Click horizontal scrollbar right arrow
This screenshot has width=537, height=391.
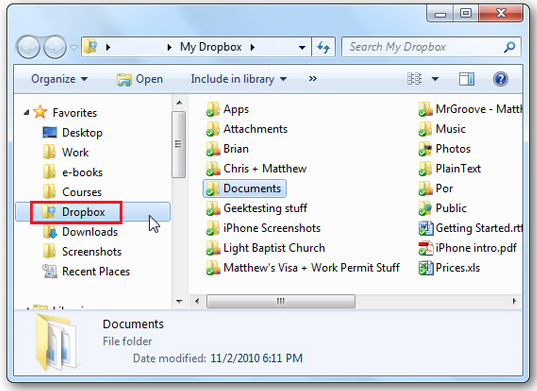click(514, 301)
